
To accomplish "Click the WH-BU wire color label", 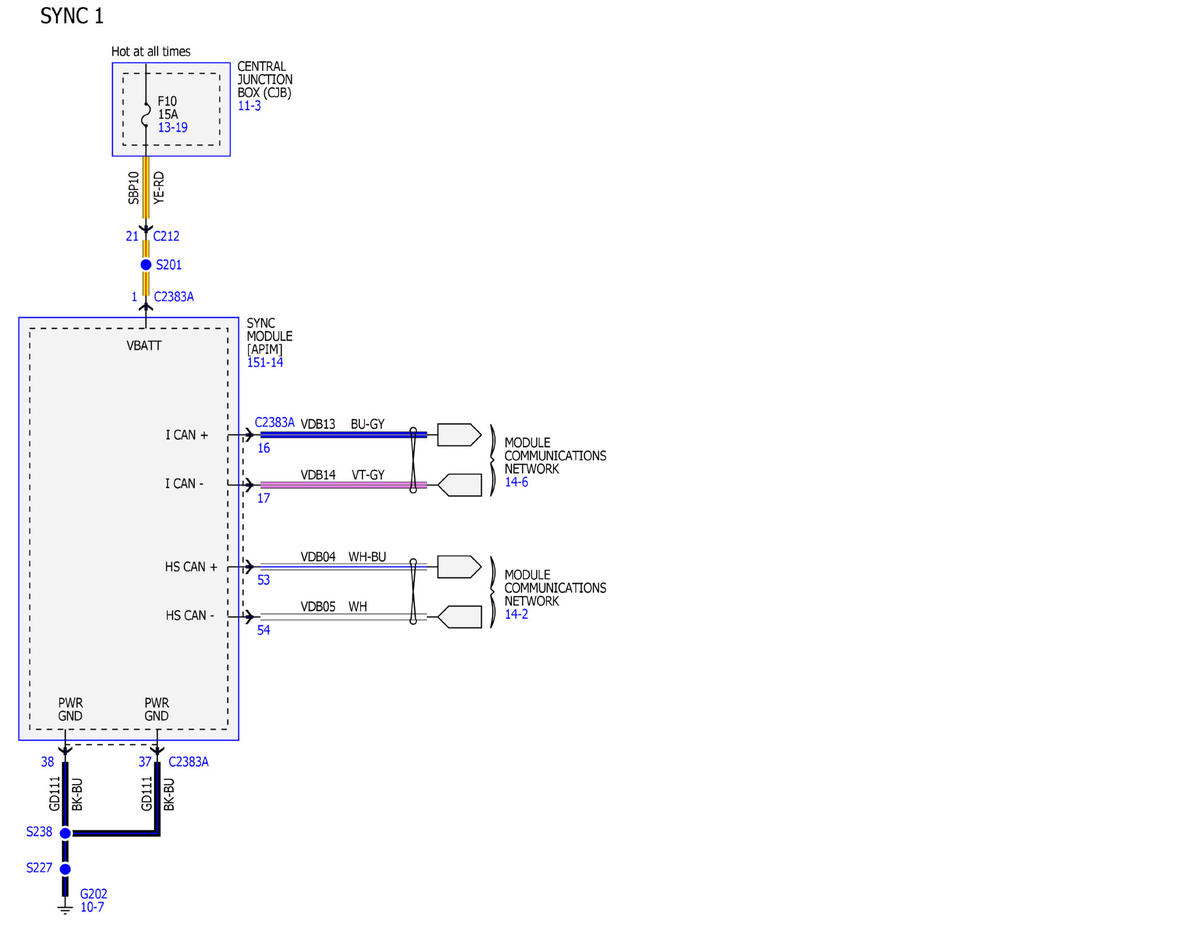I will click(367, 556).
